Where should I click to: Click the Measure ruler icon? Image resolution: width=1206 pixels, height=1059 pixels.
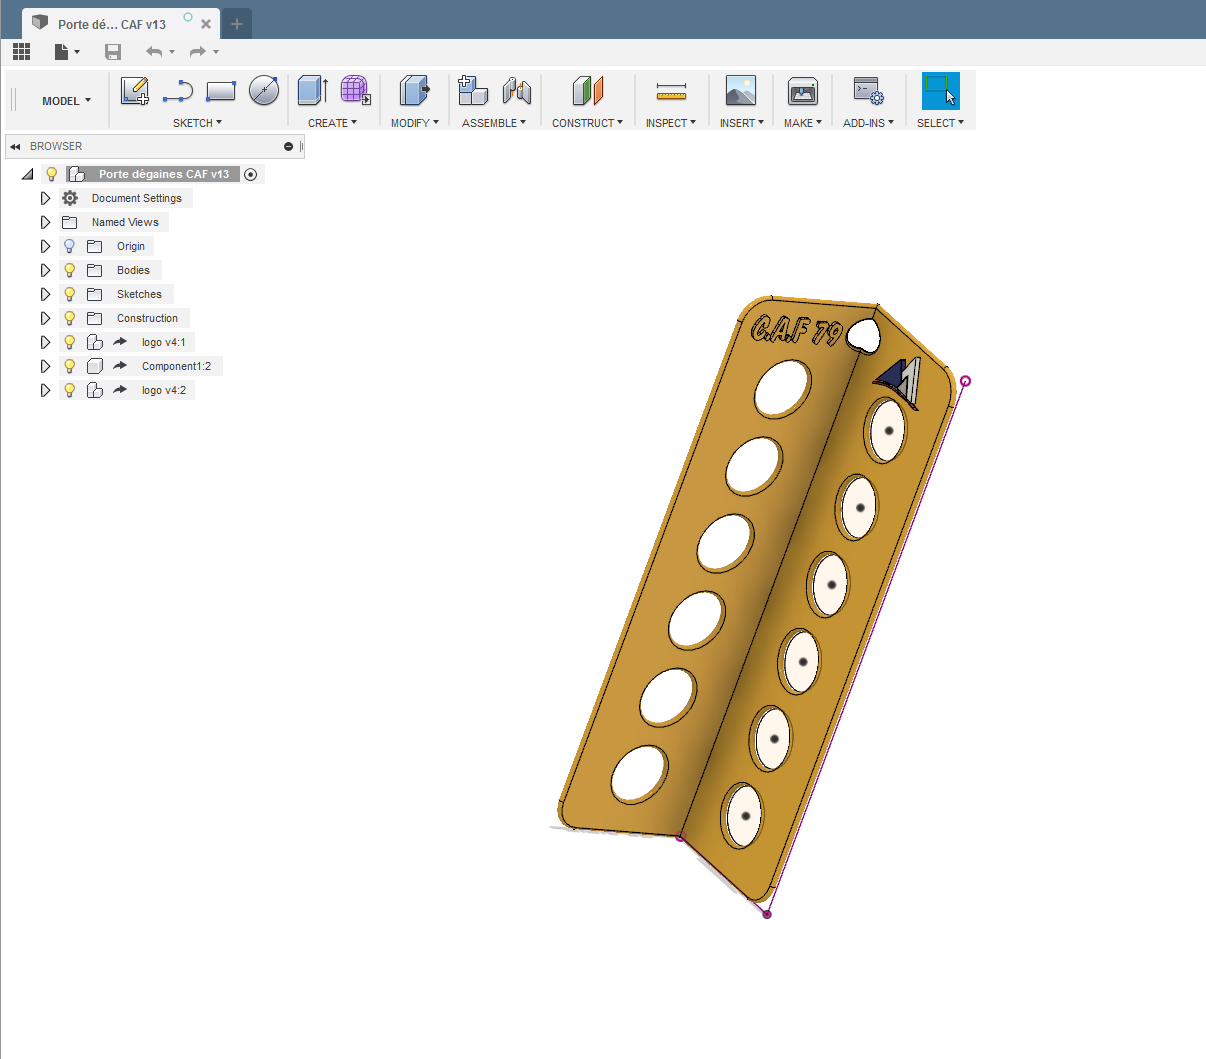(671, 92)
